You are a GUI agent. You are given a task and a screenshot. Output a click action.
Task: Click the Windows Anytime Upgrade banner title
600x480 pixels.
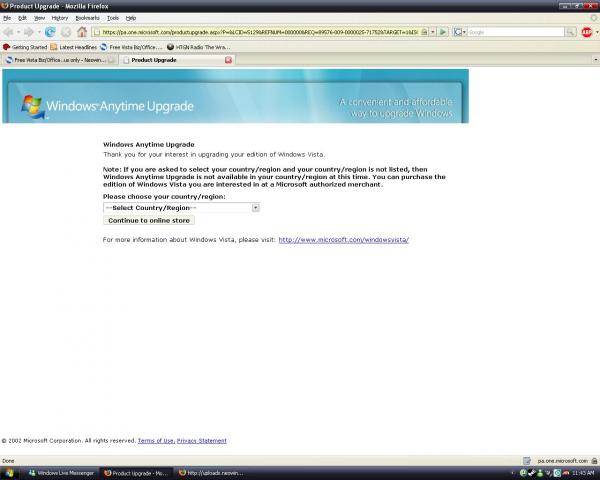(120, 106)
